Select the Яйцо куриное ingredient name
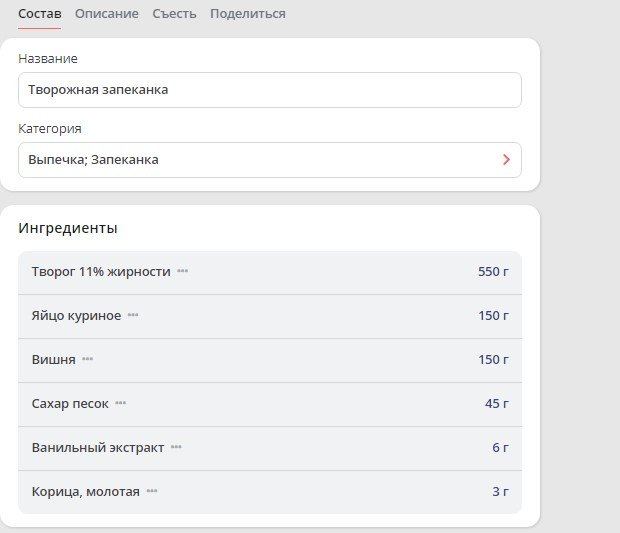The height and width of the screenshot is (533, 620). (x=76, y=316)
